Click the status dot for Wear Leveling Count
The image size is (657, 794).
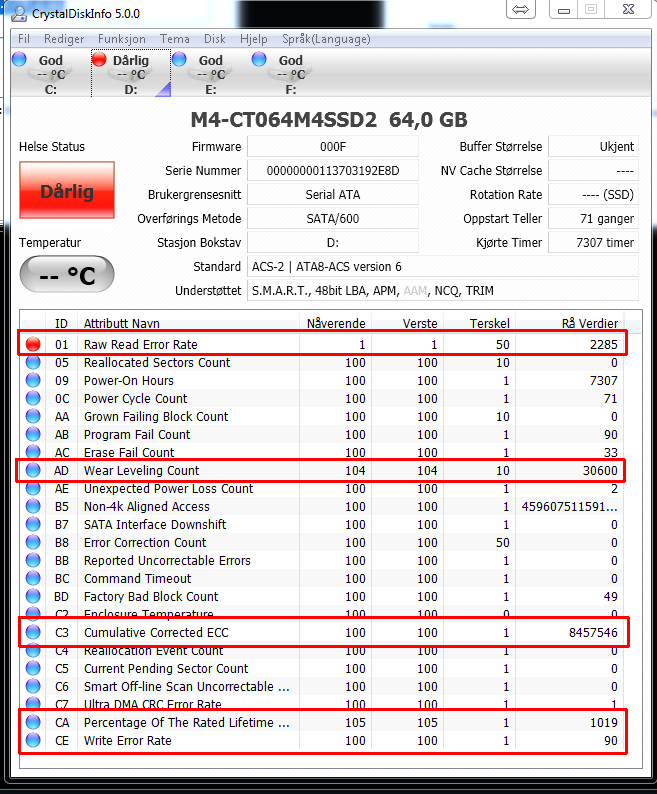click(x=33, y=470)
